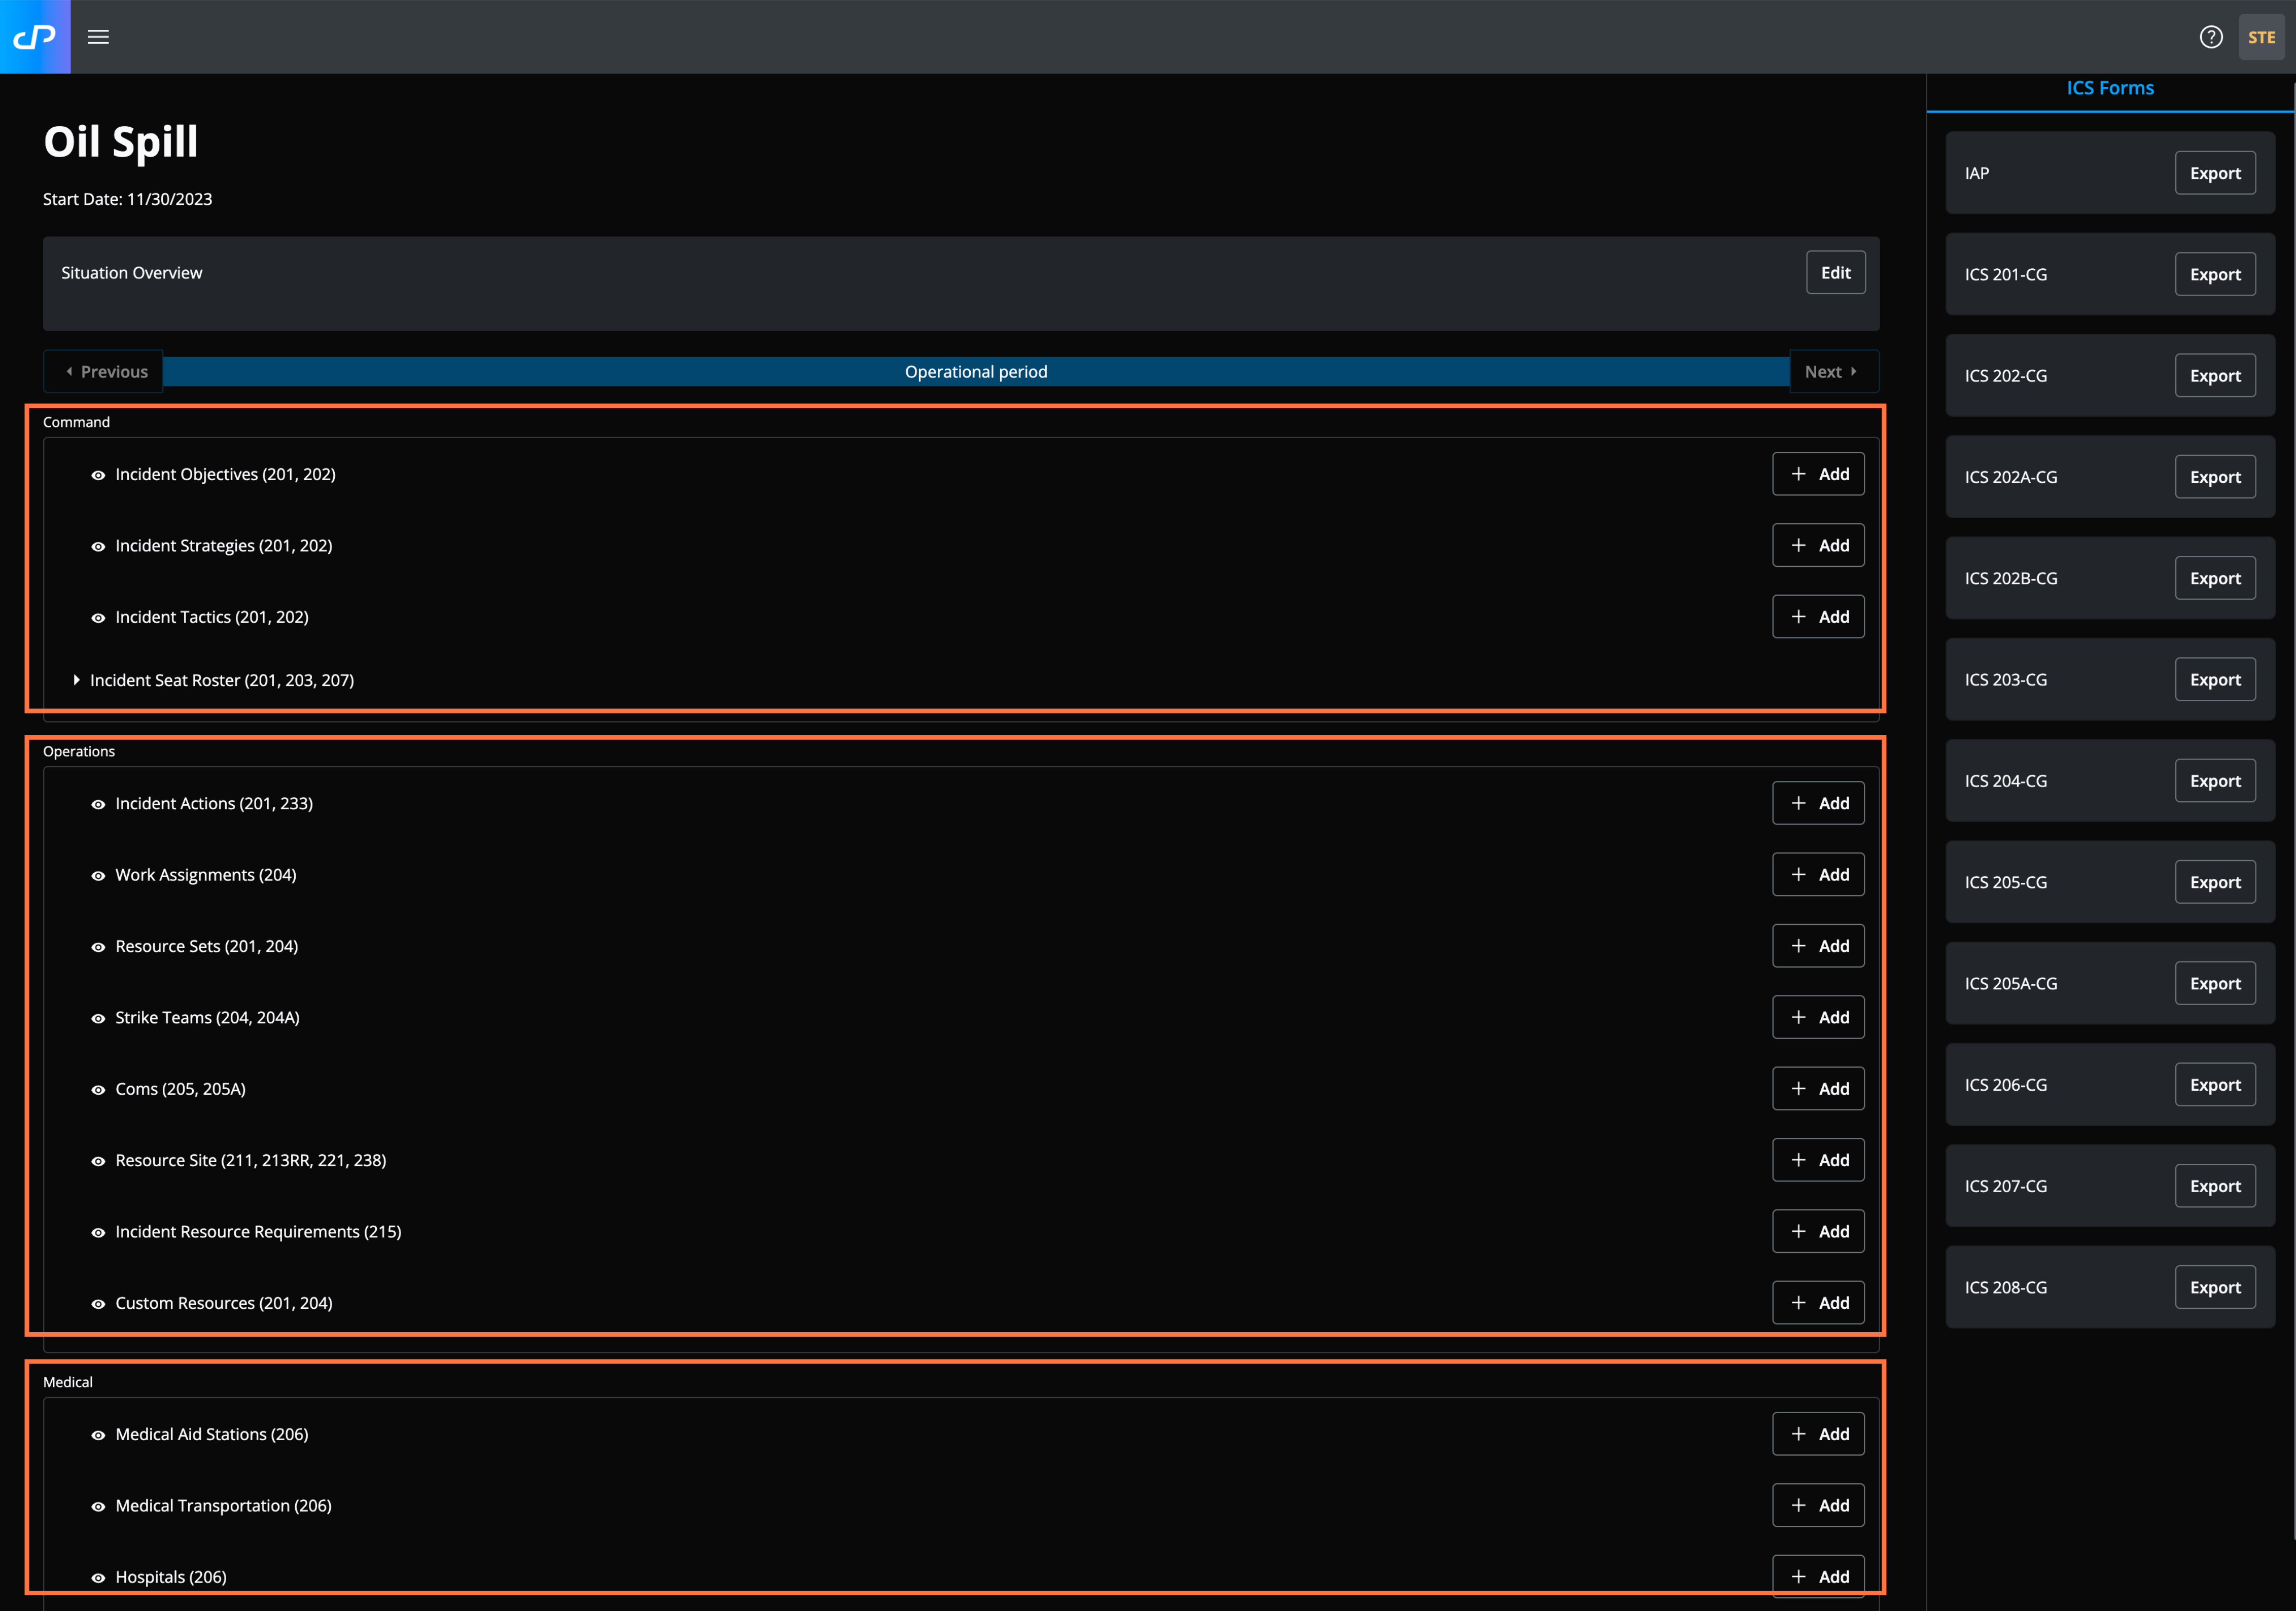Image resolution: width=2296 pixels, height=1611 pixels.
Task: Add an Incident Strategy
Action: click(x=1818, y=545)
